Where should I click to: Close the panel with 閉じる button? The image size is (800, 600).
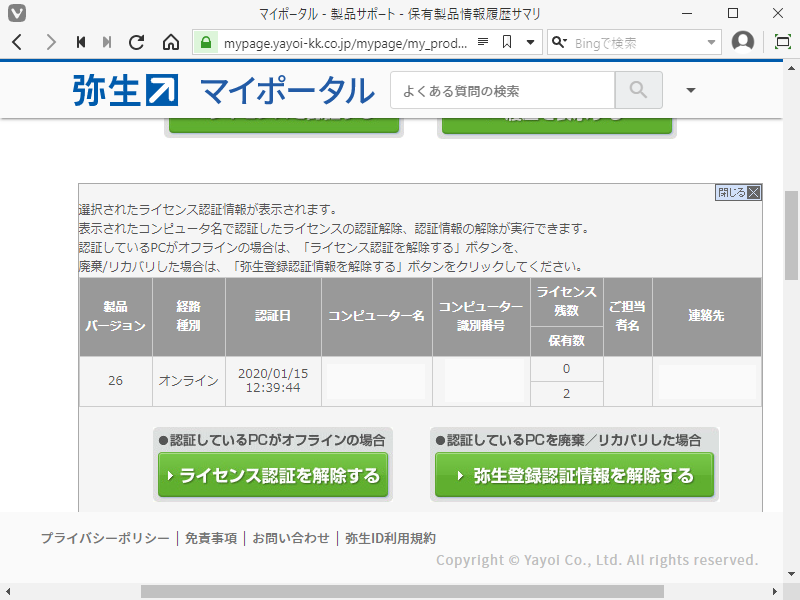pos(738,192)
